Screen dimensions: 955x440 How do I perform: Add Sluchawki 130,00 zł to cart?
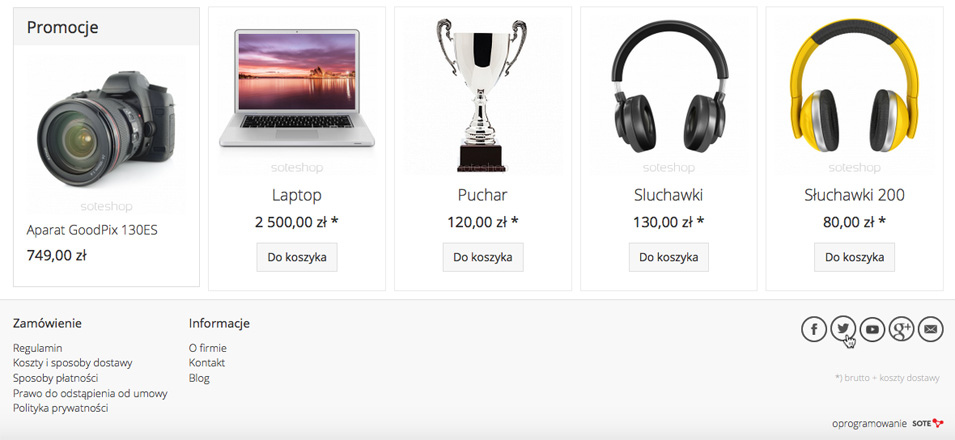669,257
